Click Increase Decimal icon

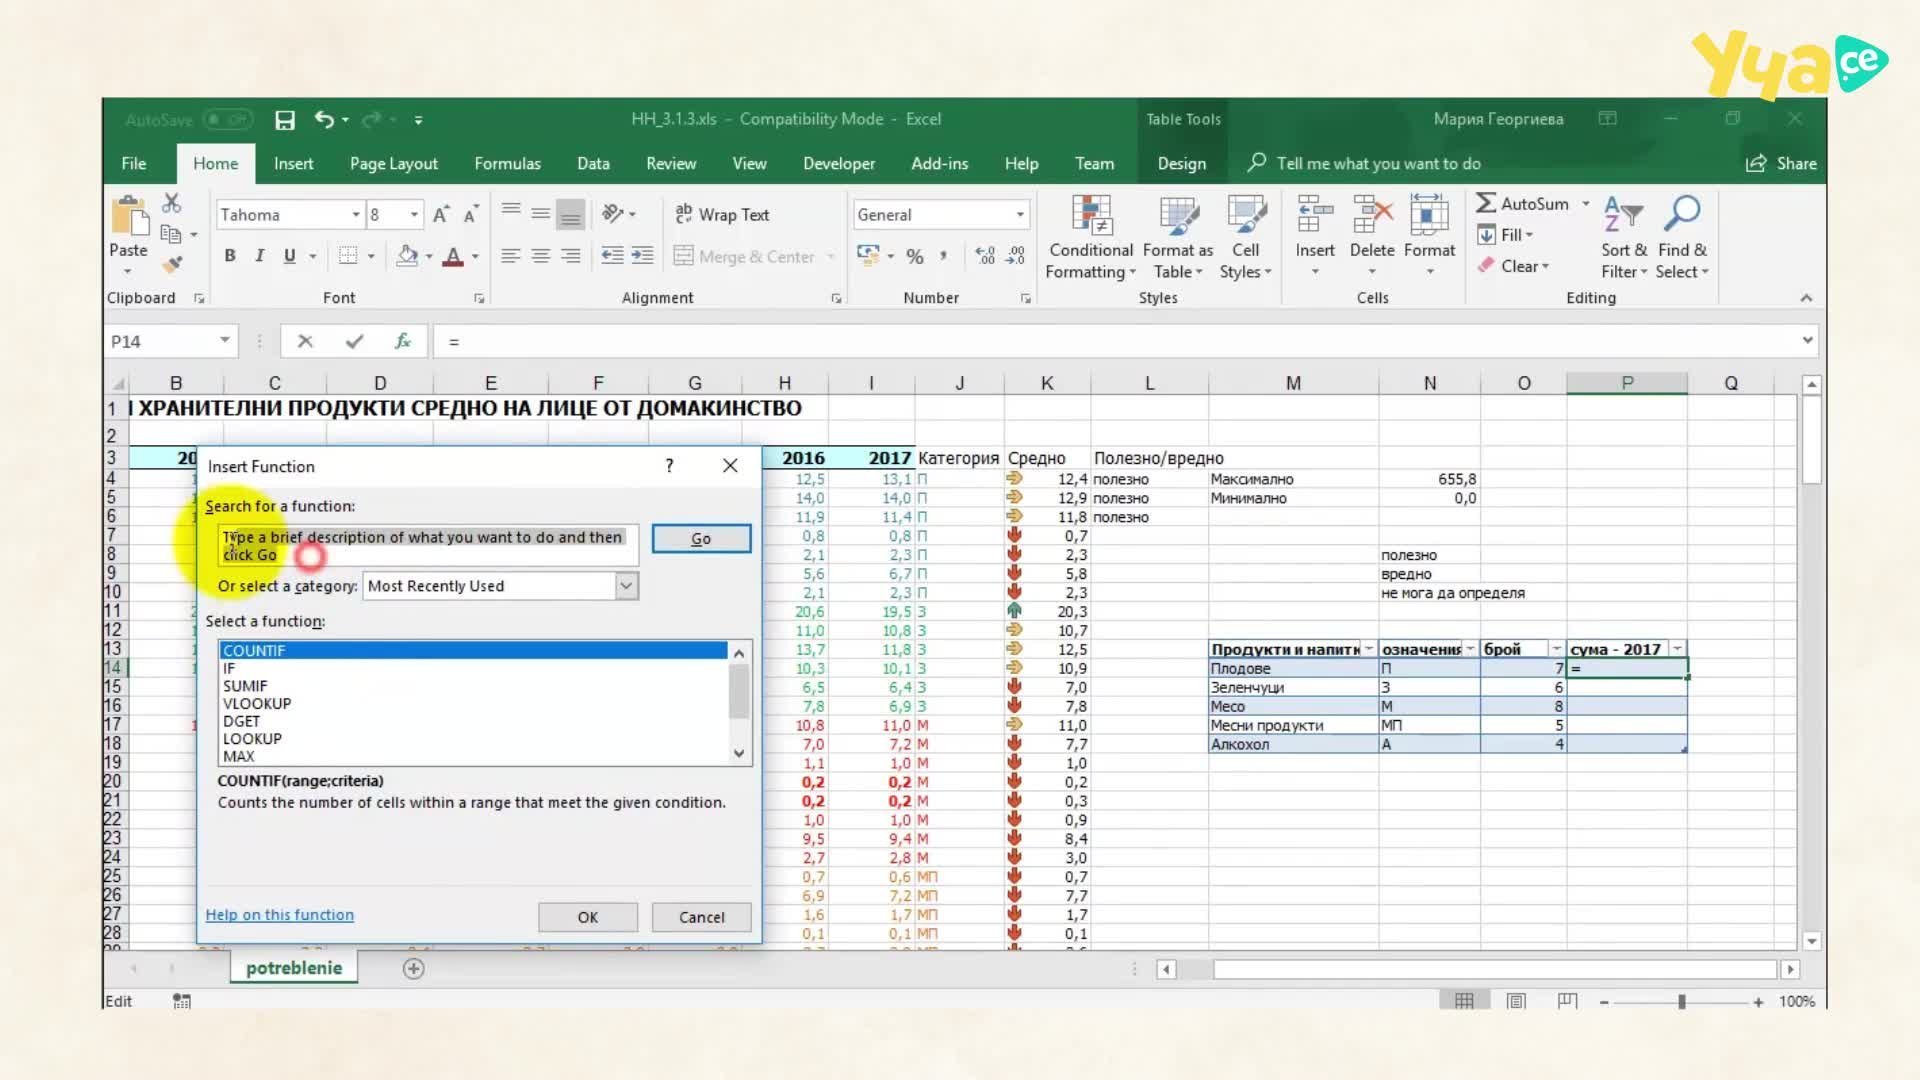pyautogui.click(x=985, y=257)
